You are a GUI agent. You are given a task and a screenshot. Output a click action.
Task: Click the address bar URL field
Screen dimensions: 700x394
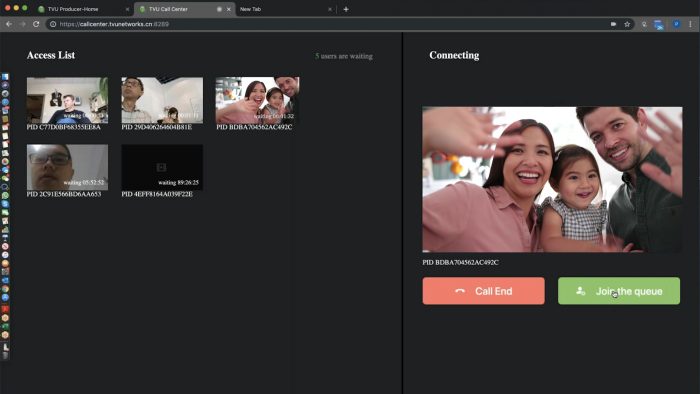pos(330,24)
